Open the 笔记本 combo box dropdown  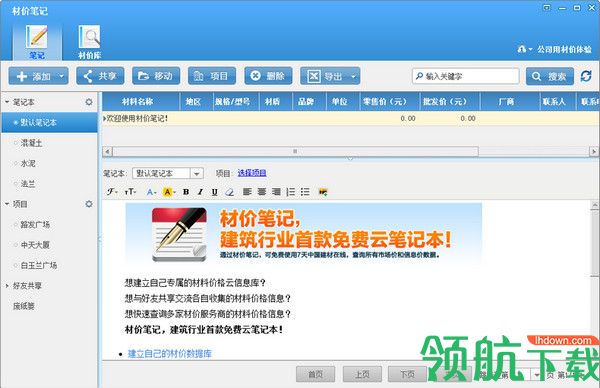pyautogui.click(x=196, y=174)
